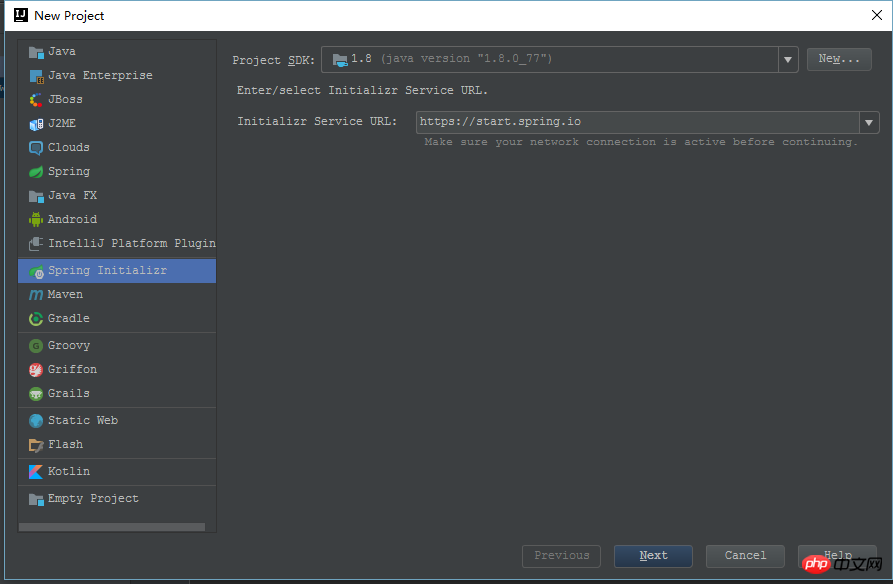The height and width of the screenshot is (584, 893).
Task: Select the JBoss project type label
Action: click(65, 99)
